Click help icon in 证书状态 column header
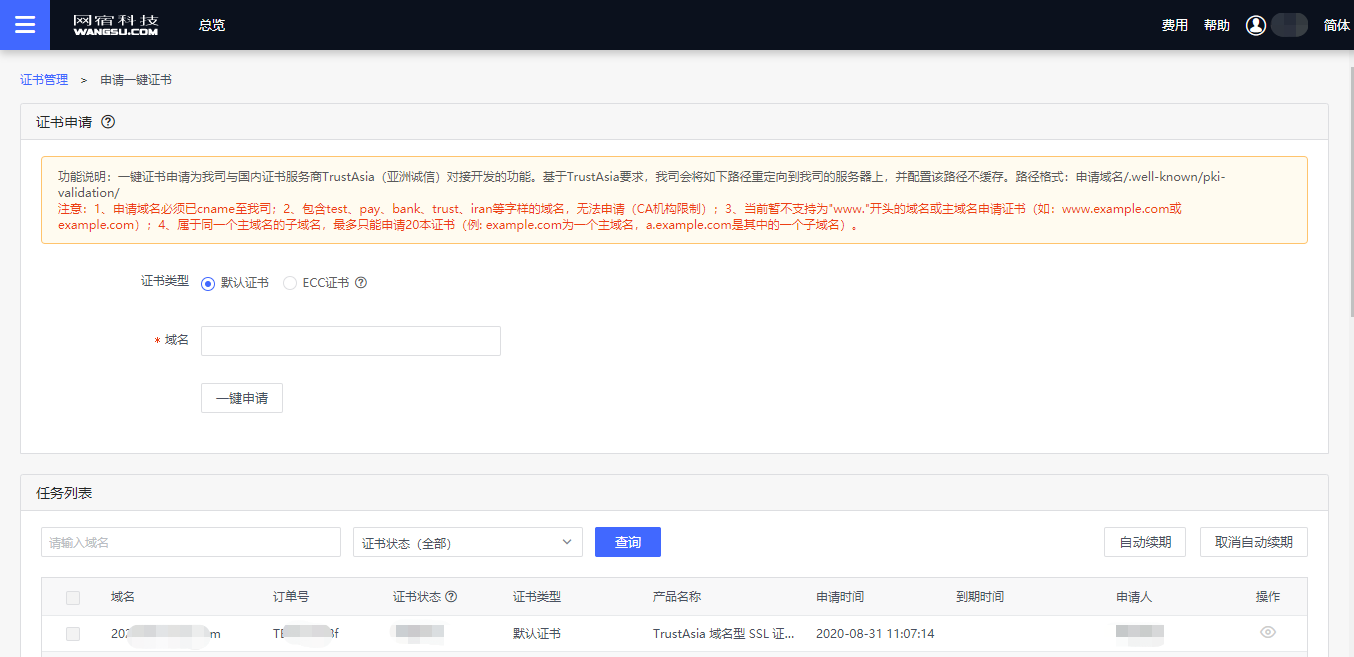Viewport: 1354px width, 657px height. [451, 597]
